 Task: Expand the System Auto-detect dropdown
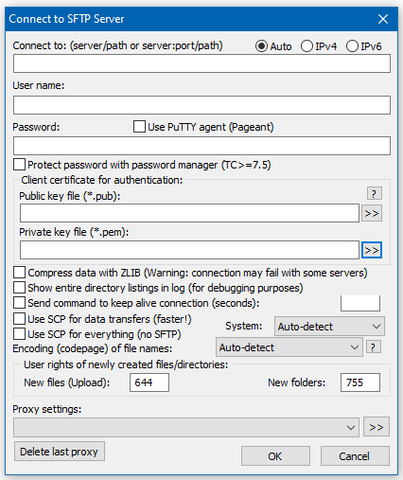[329, 326]
